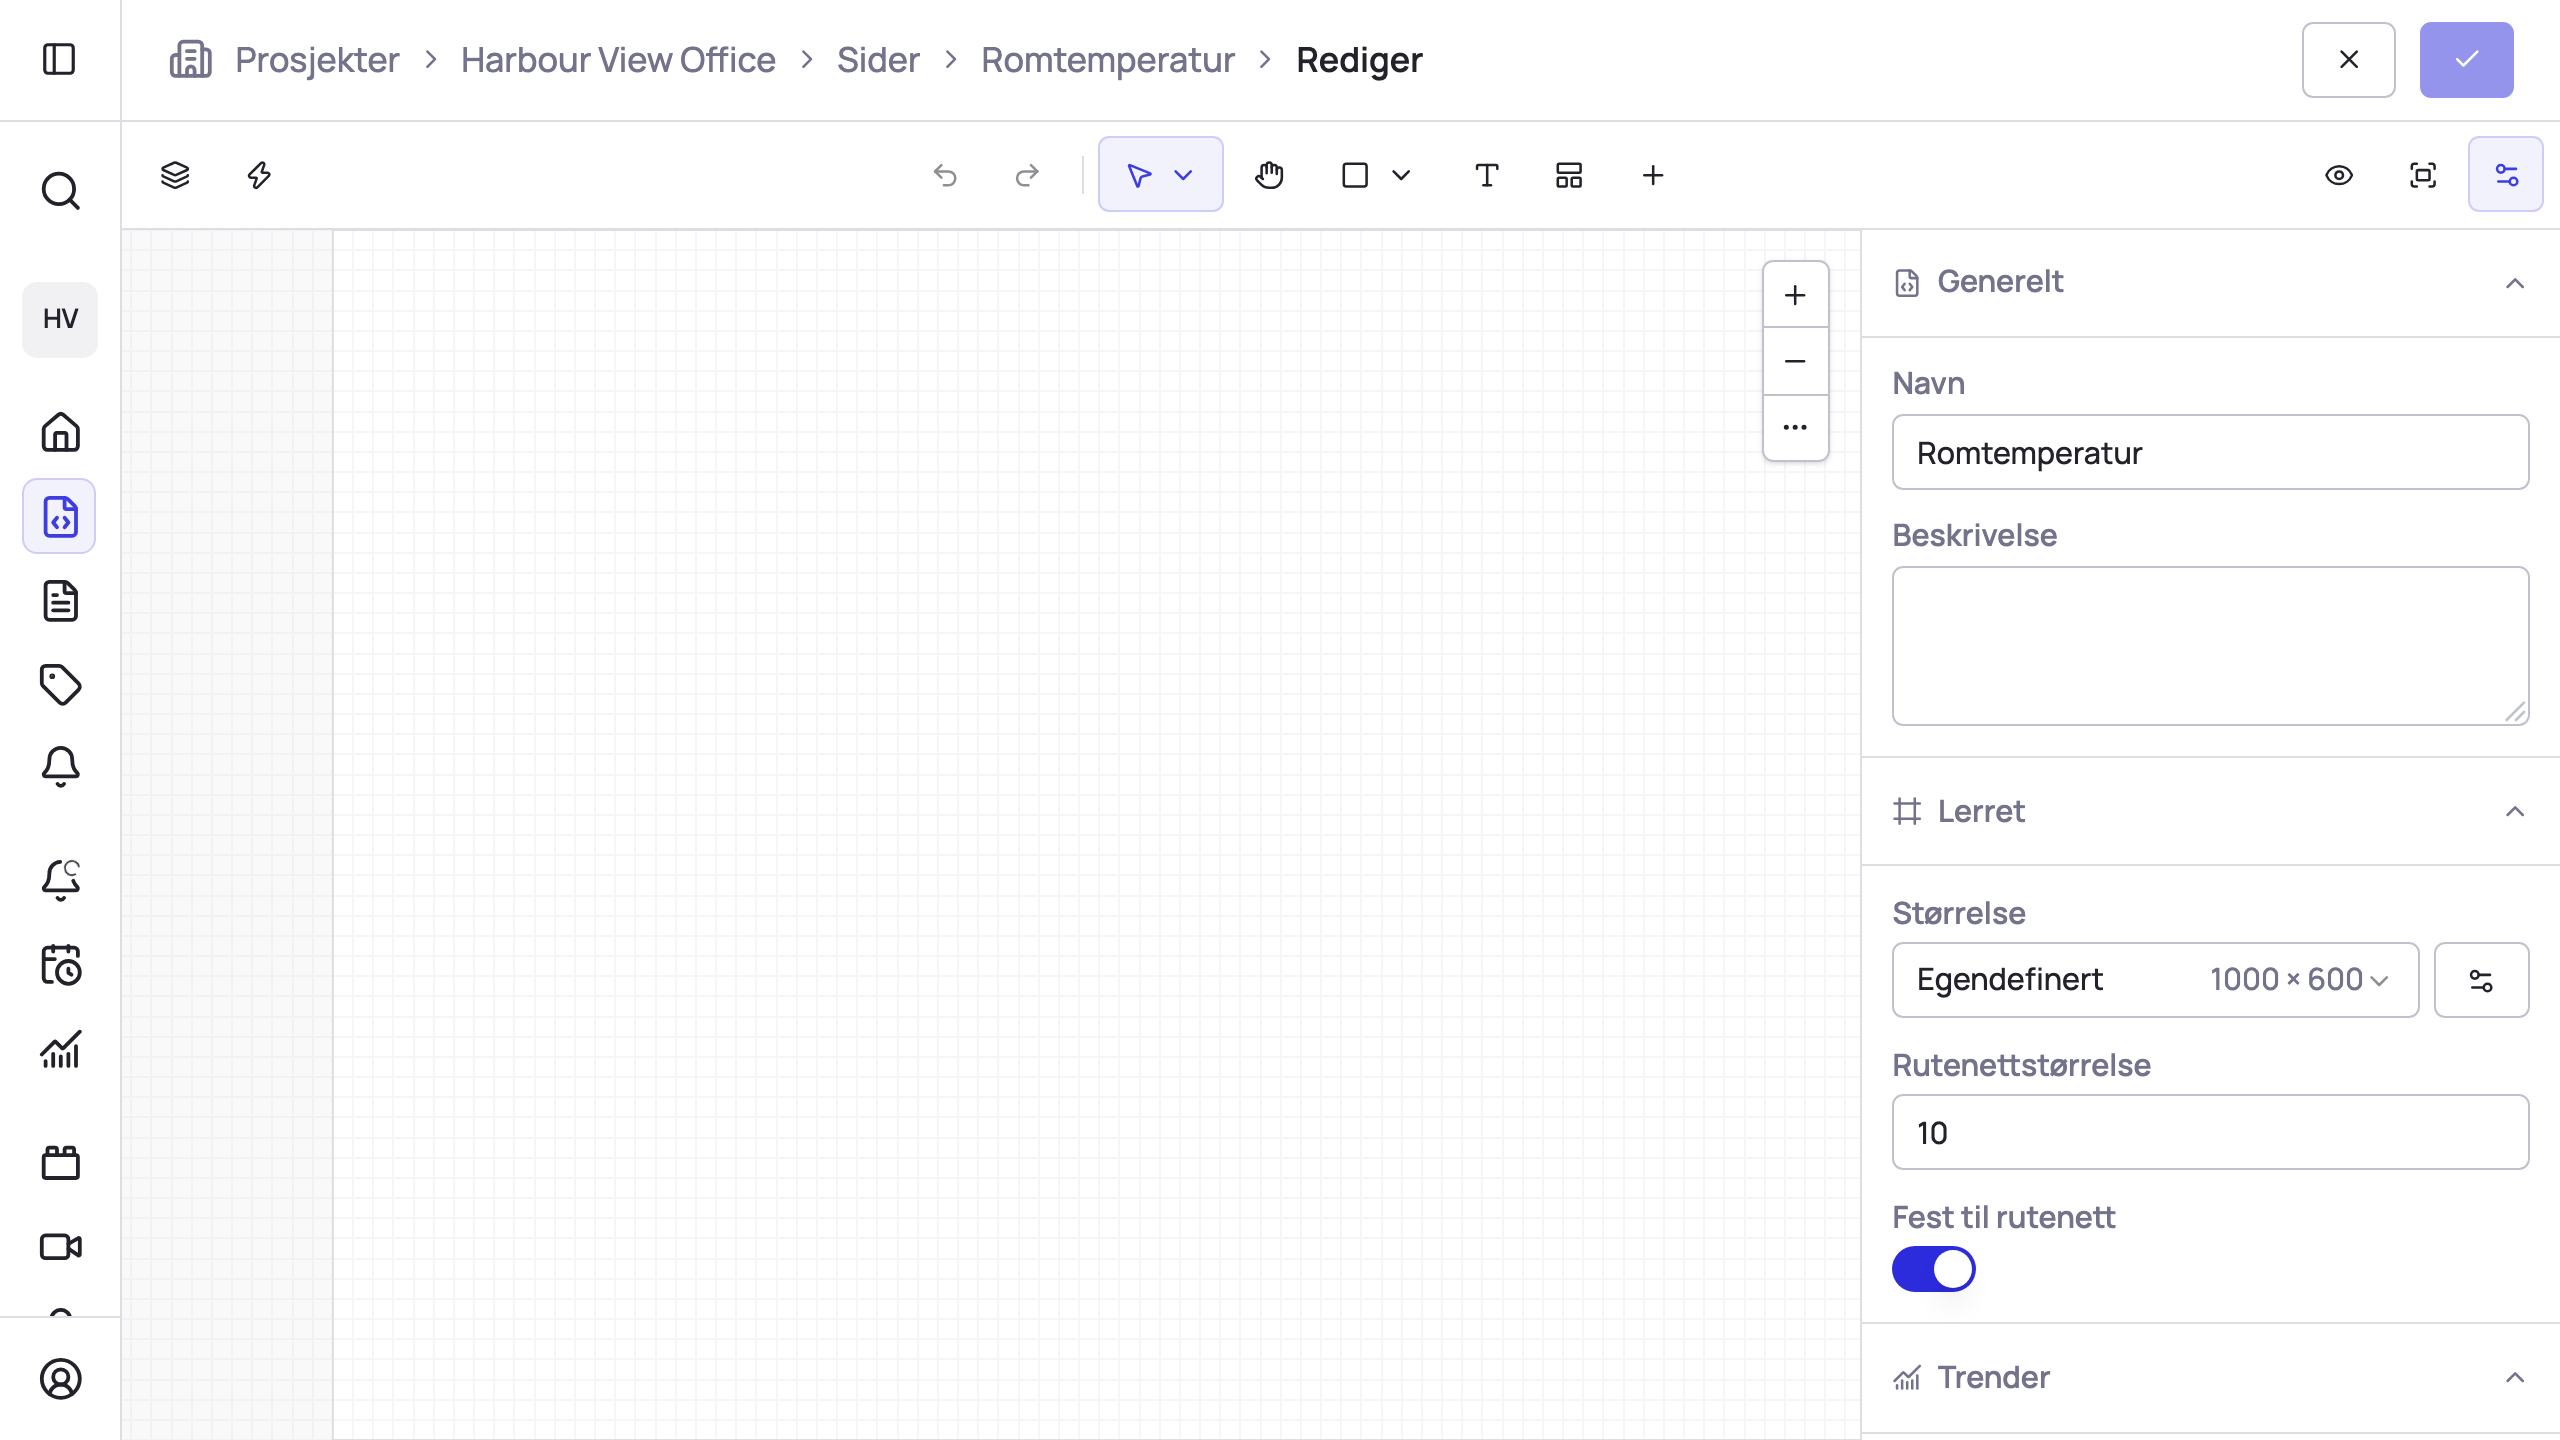This screenshot has width=2560, height=1440.
Task: Open the pages code-file icon in sidebar
Action: coord(60,516)
